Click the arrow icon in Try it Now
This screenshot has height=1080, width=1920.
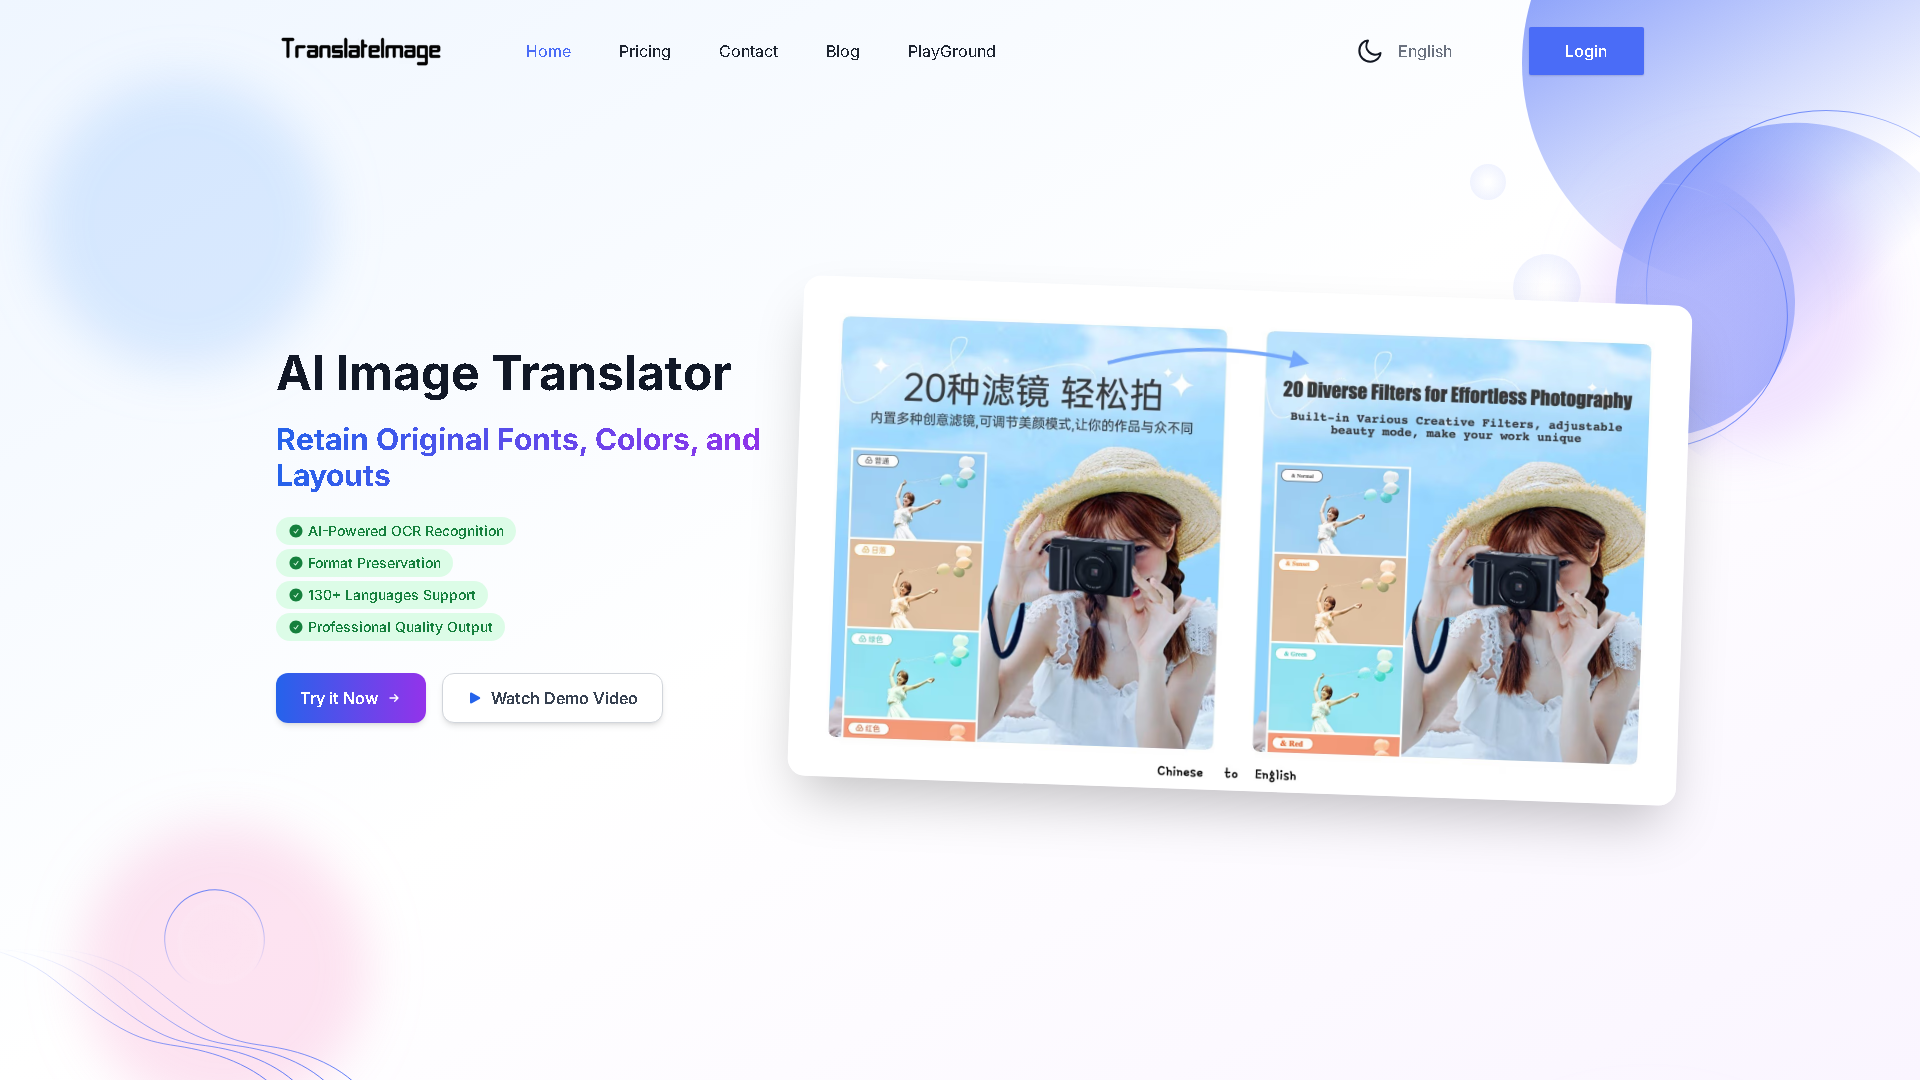tap(394, 698)
